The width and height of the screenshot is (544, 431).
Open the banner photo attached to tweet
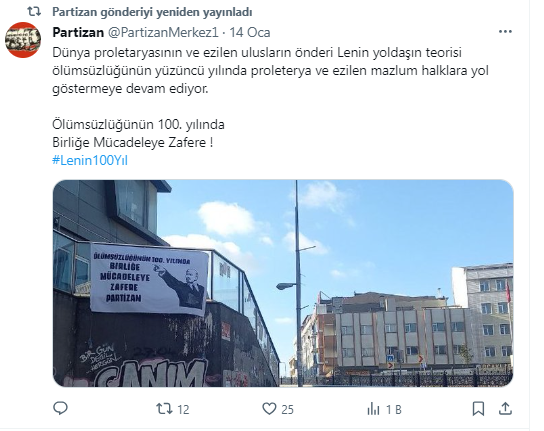point(283,283)
